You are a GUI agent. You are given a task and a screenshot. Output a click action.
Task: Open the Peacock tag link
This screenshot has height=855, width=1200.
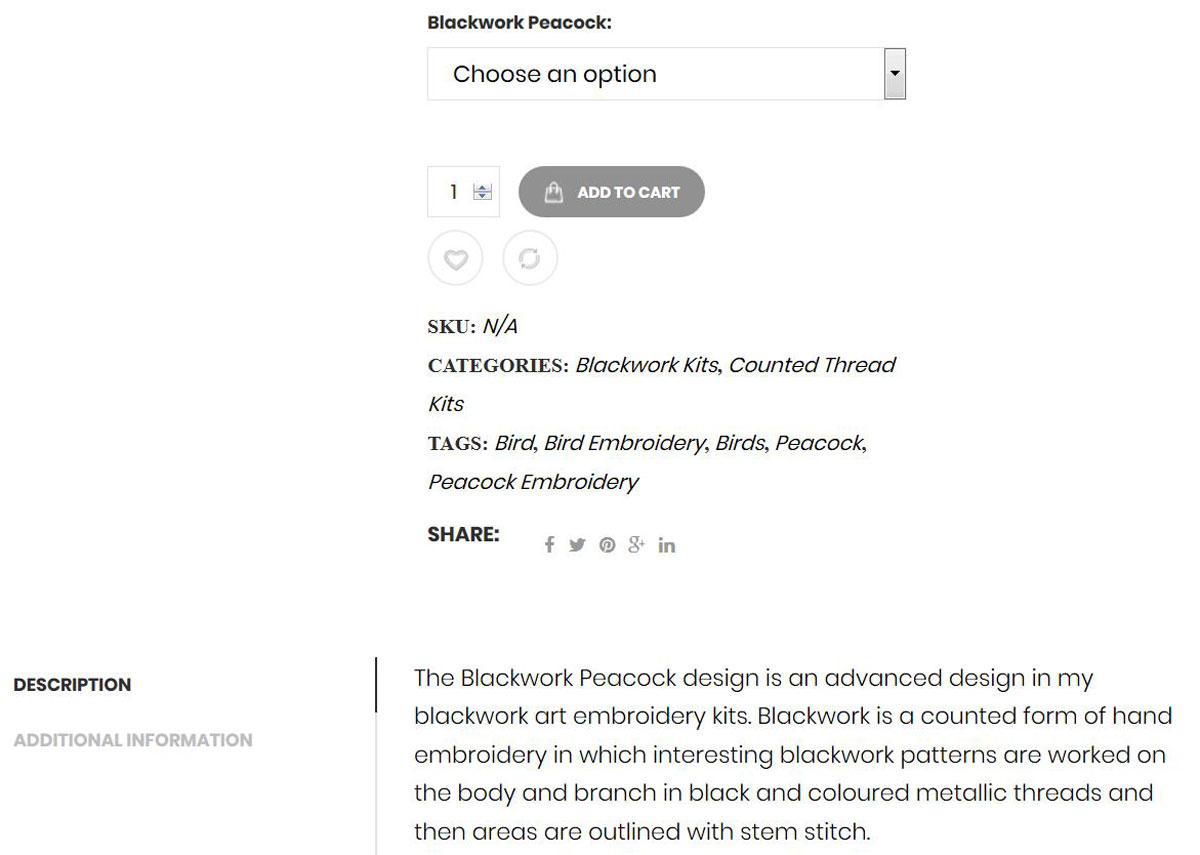[819, 443]
